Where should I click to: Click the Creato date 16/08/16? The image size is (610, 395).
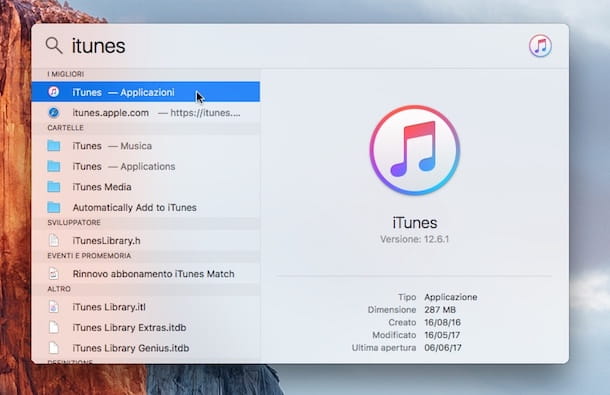click(442, 322)
